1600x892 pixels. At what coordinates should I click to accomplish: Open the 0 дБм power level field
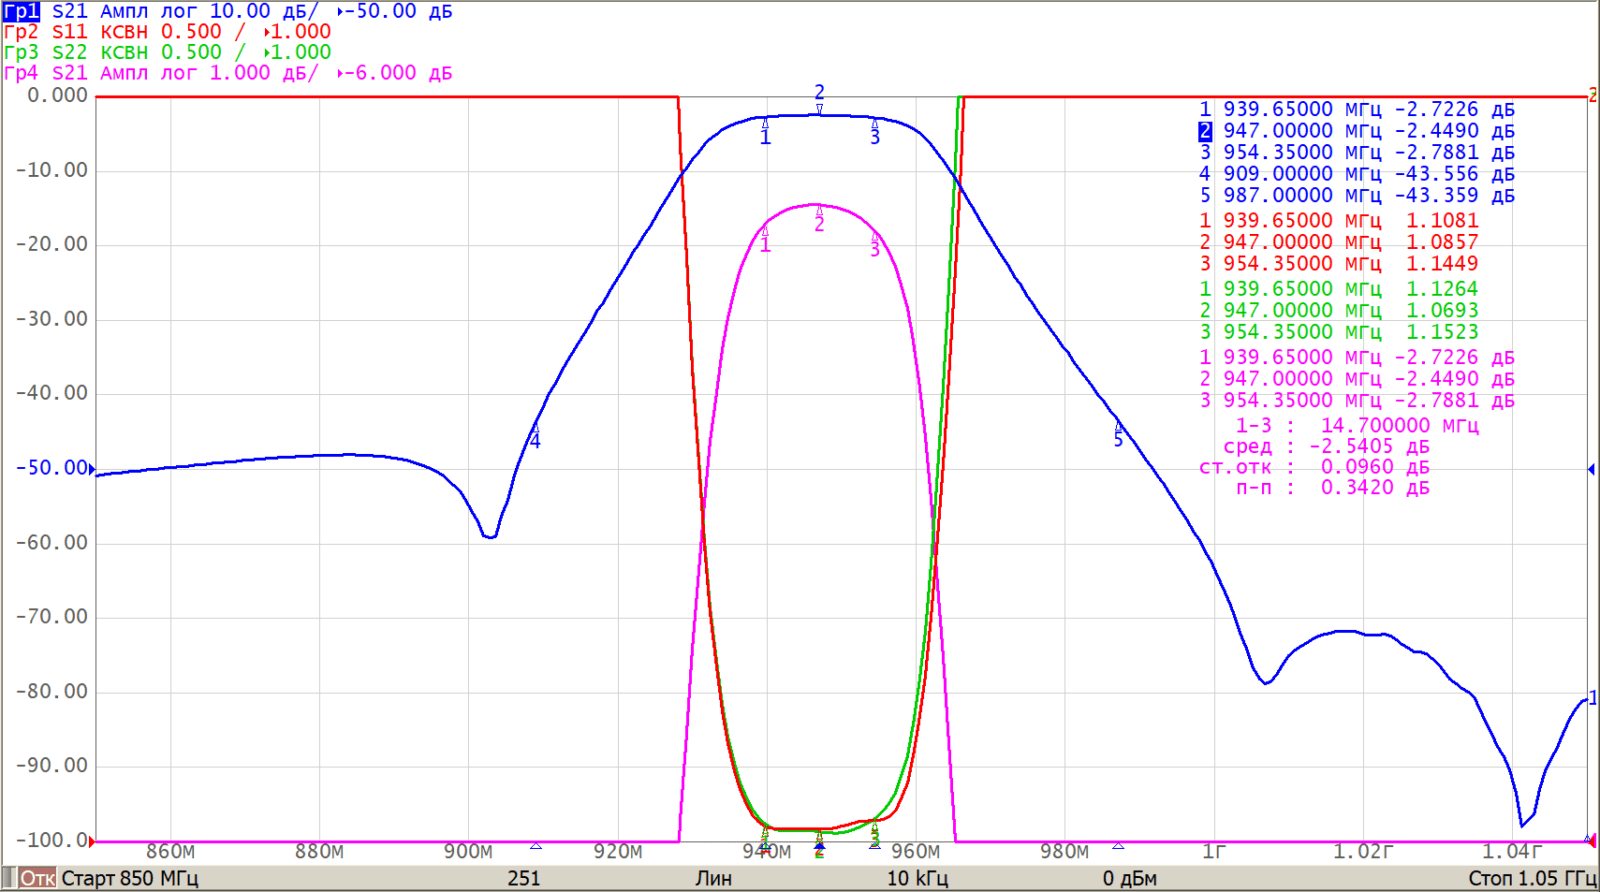pyautogui.click(x=1129, y=878)
